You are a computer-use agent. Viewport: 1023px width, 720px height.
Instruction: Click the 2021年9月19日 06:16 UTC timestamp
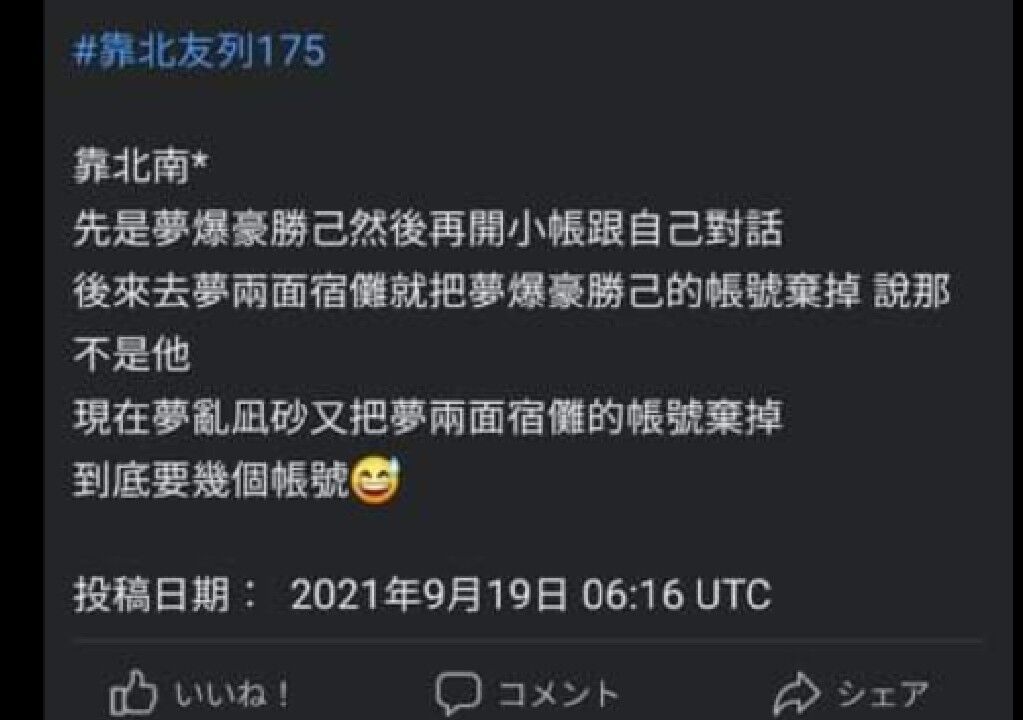coord(530,594)
